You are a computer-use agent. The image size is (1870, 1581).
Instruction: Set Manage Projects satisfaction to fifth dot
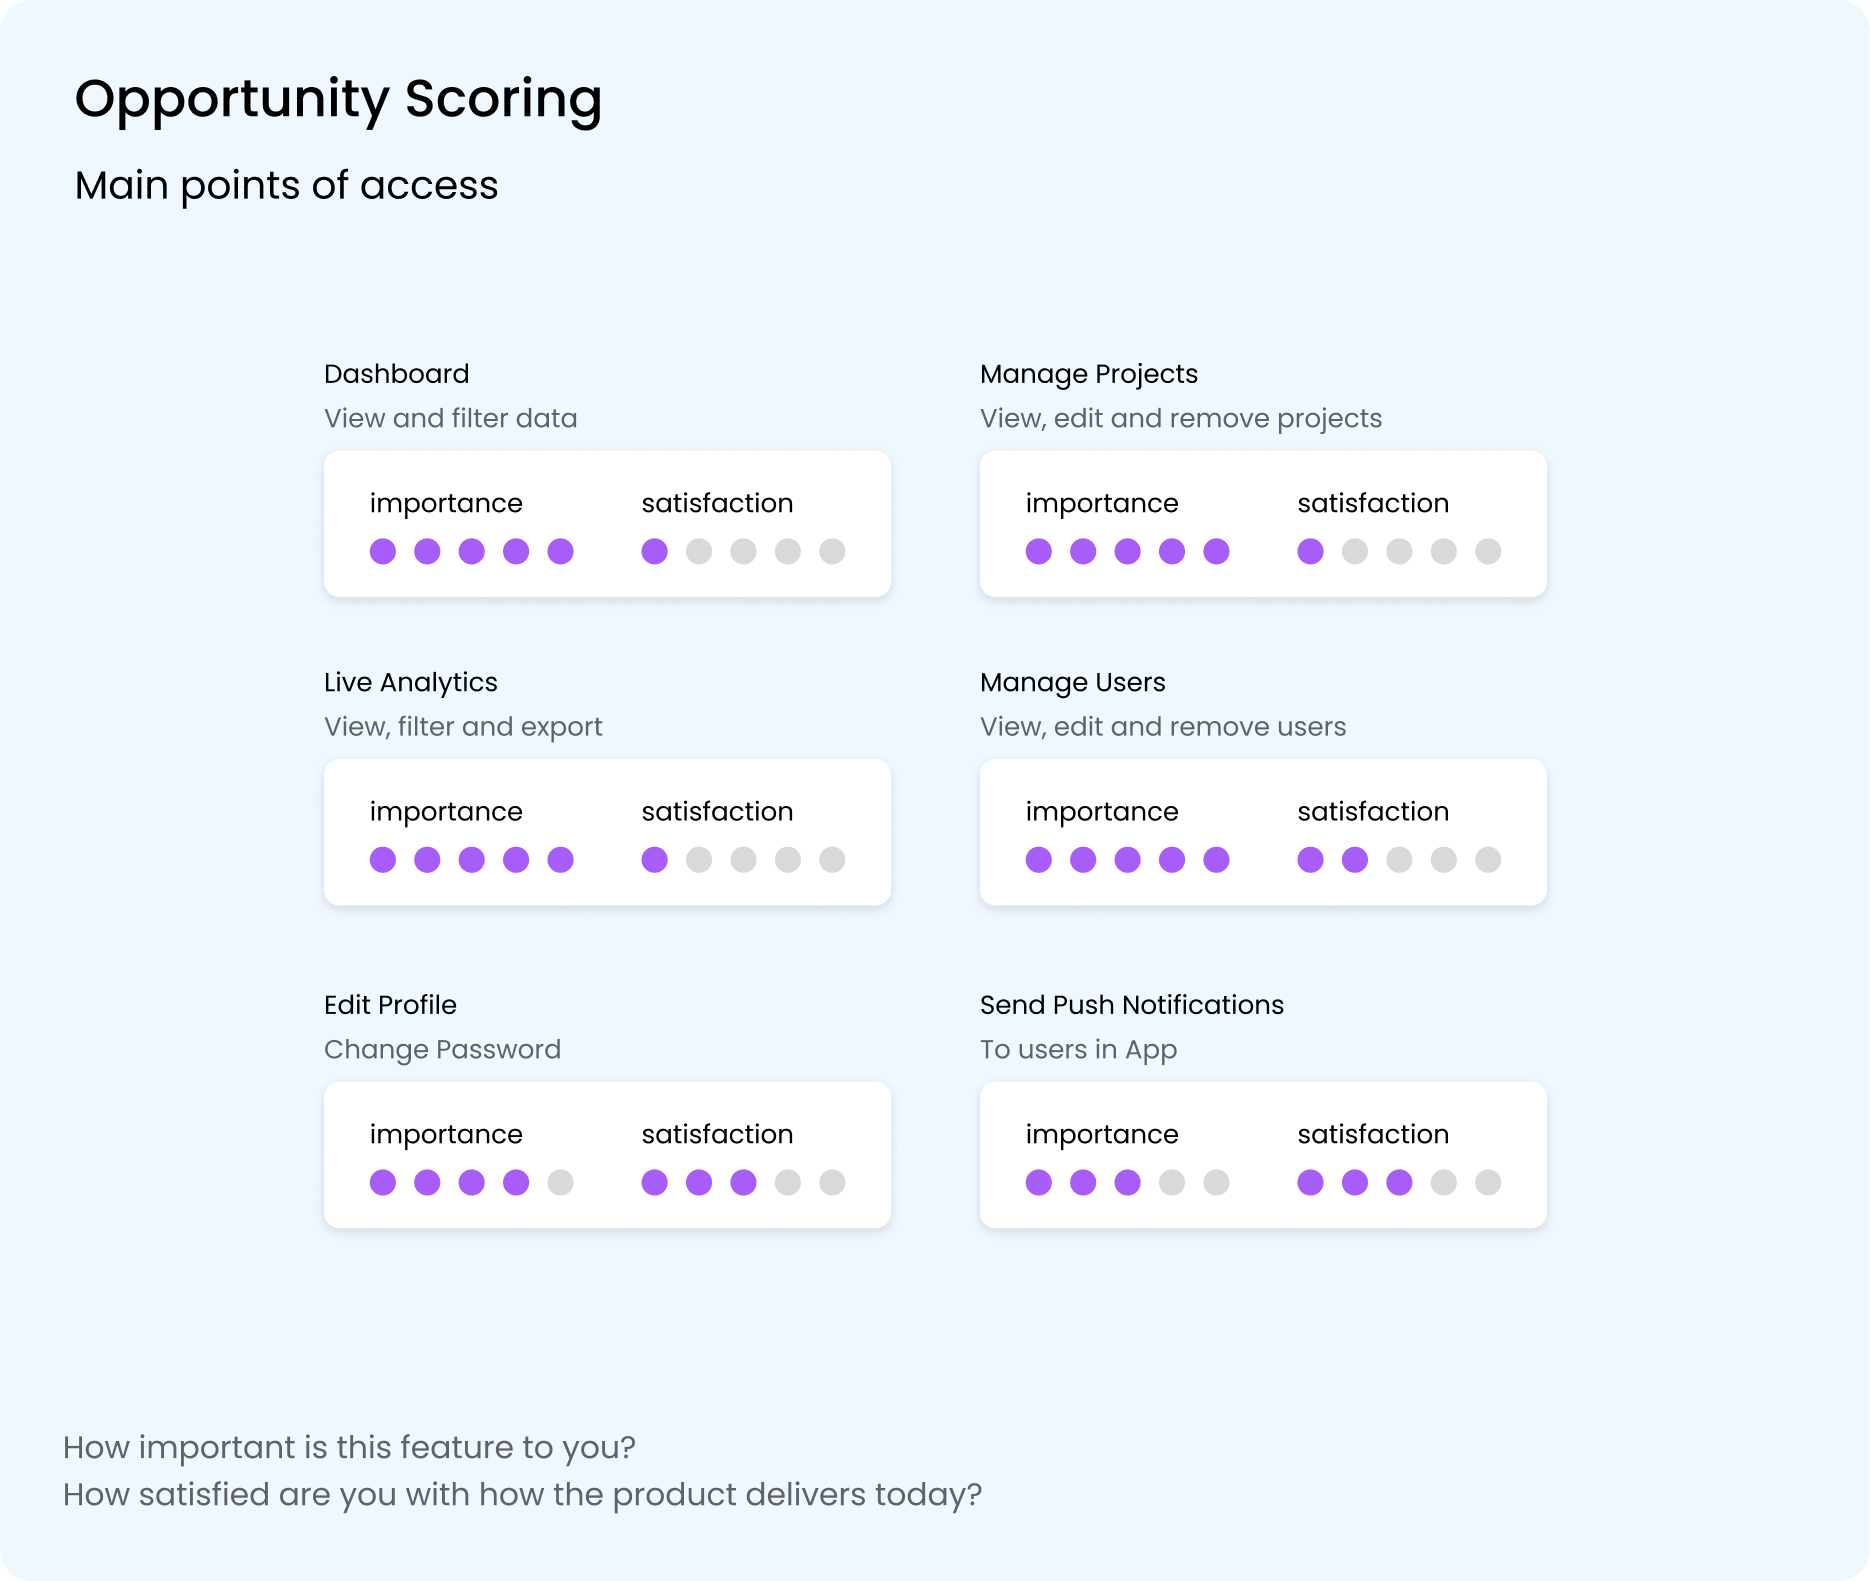point(1488,551)
